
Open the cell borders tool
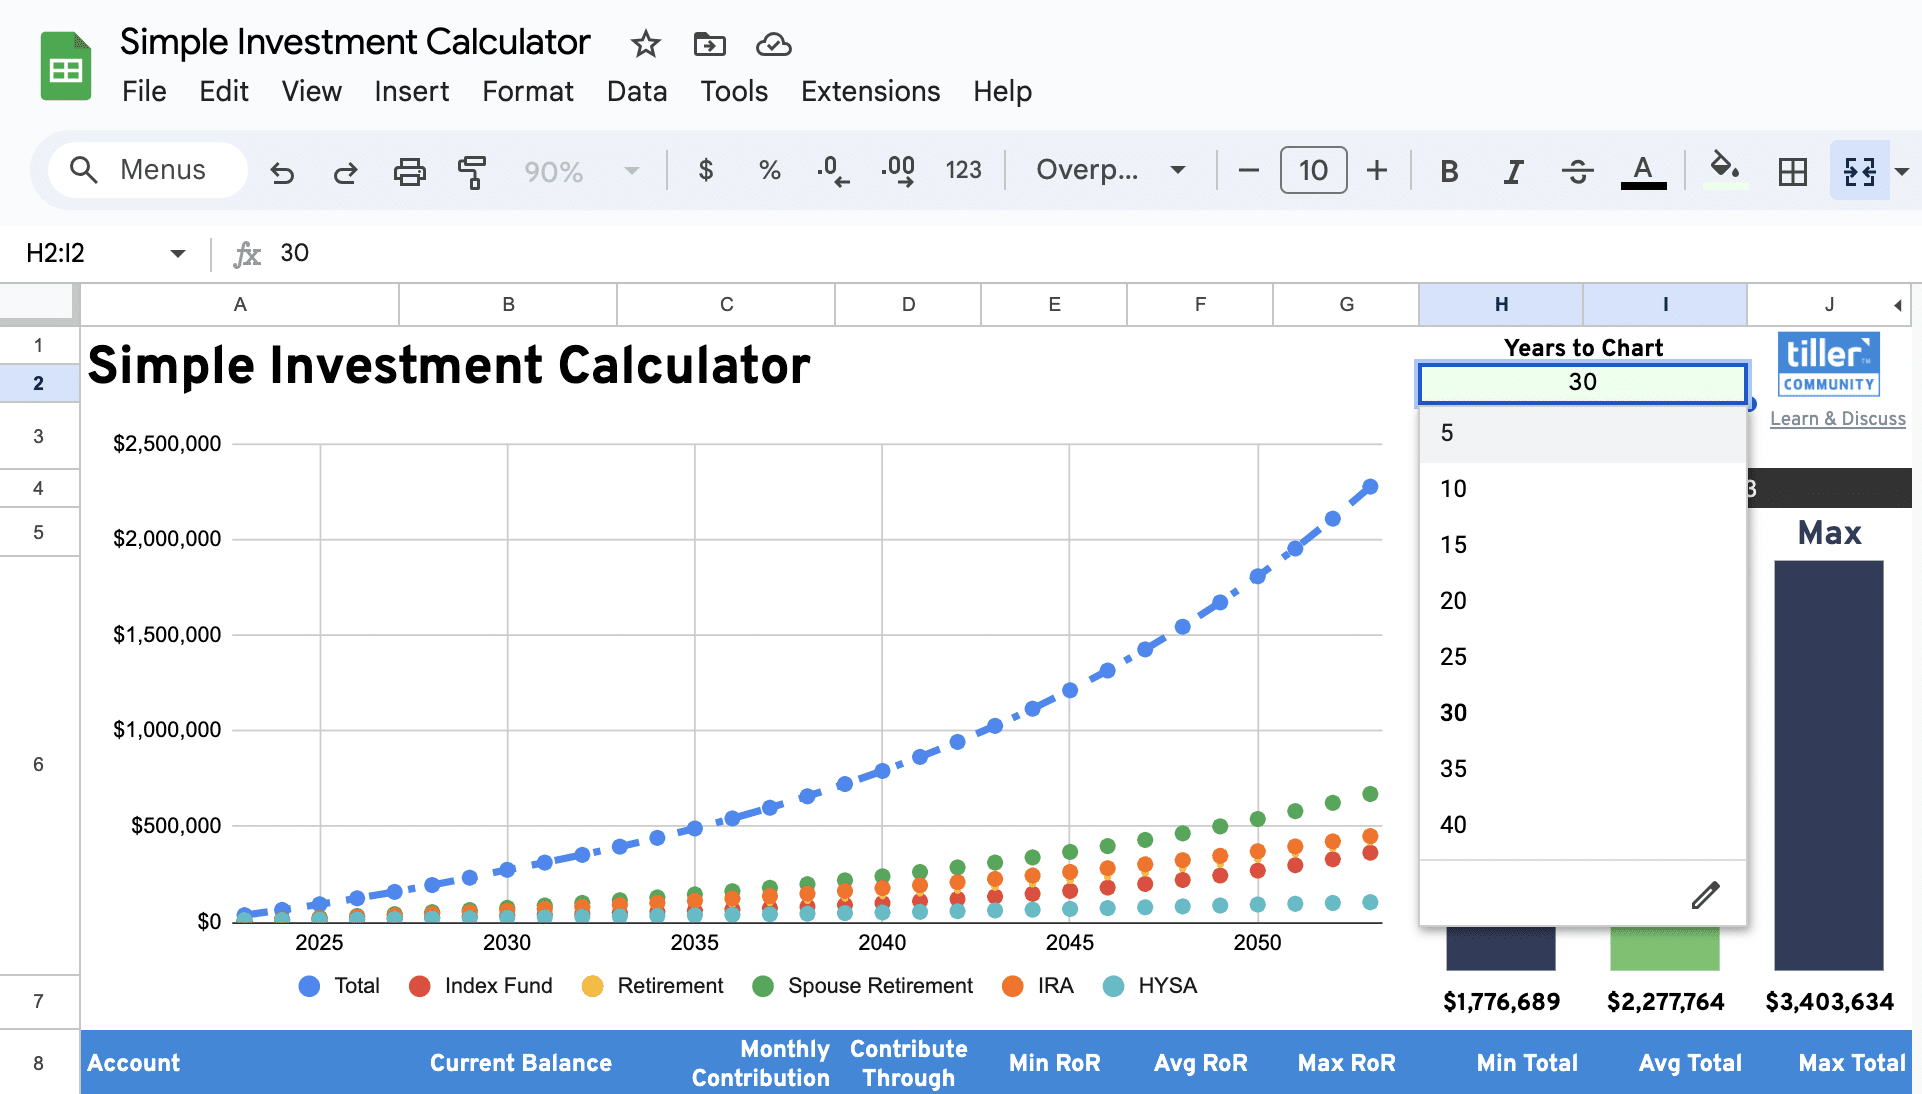1793,171
